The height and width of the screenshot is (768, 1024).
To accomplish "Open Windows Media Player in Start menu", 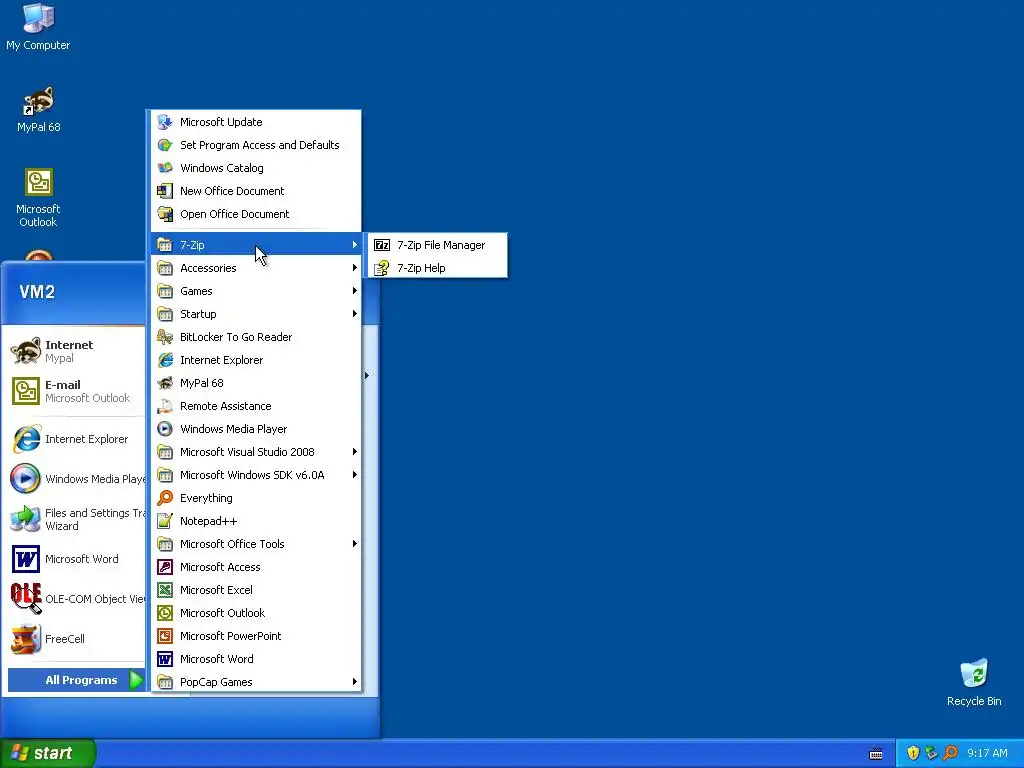I will (x=75, y=479).
